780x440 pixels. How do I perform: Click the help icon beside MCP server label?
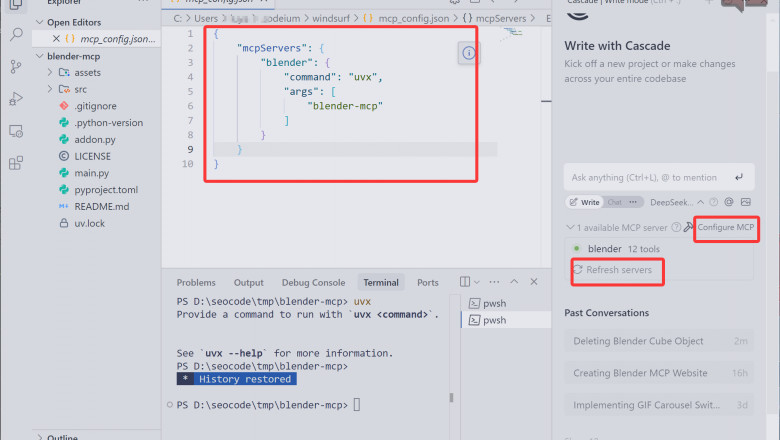(676, 227)
